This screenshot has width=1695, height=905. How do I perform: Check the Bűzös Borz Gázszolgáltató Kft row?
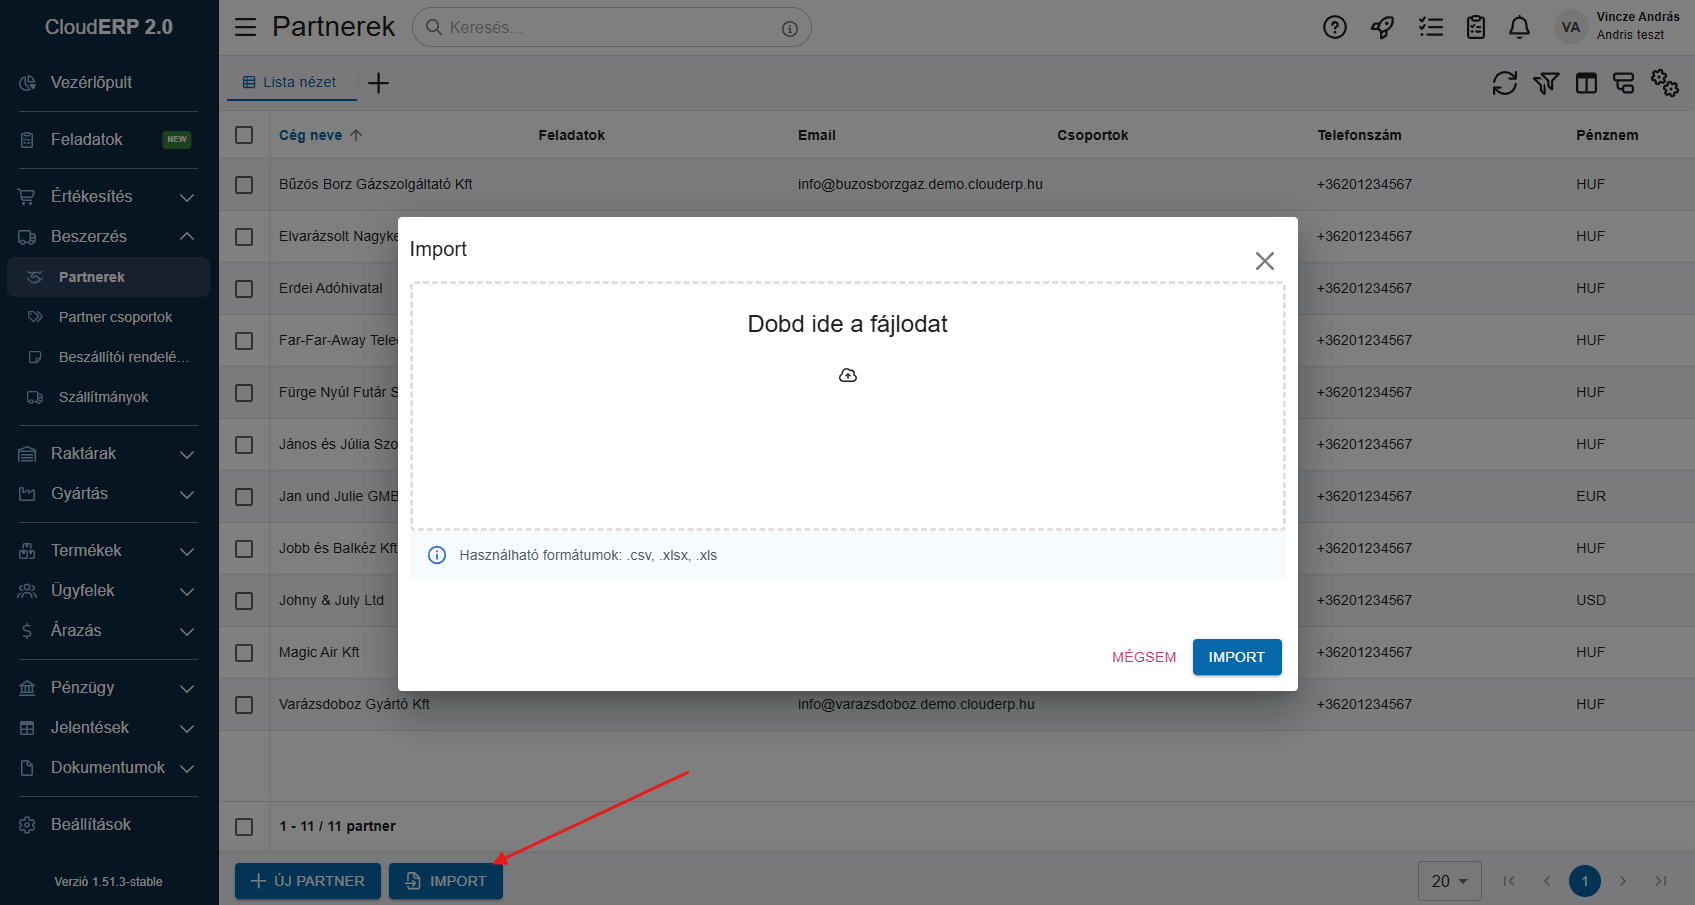tap(244, 185)
